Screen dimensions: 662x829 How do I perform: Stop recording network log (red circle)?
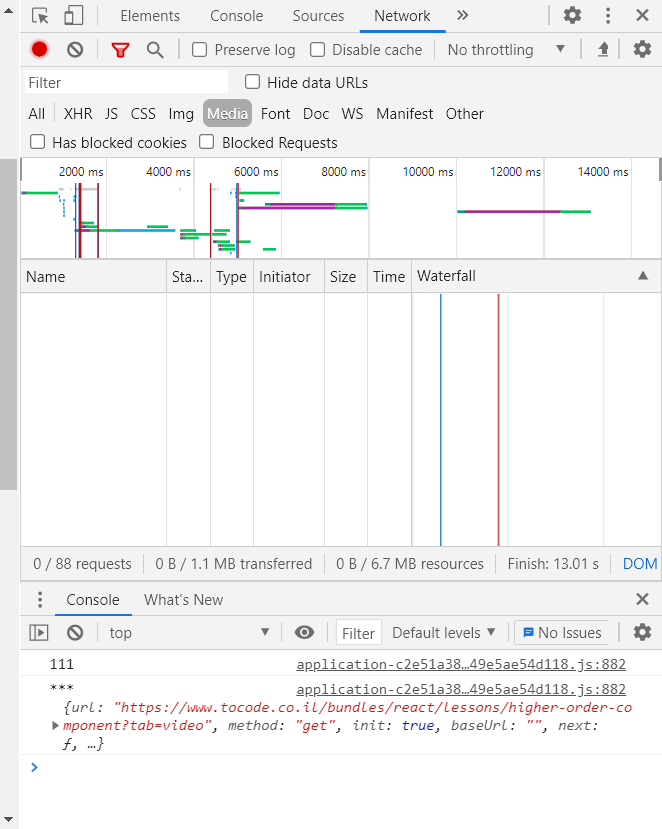(40, 50)
